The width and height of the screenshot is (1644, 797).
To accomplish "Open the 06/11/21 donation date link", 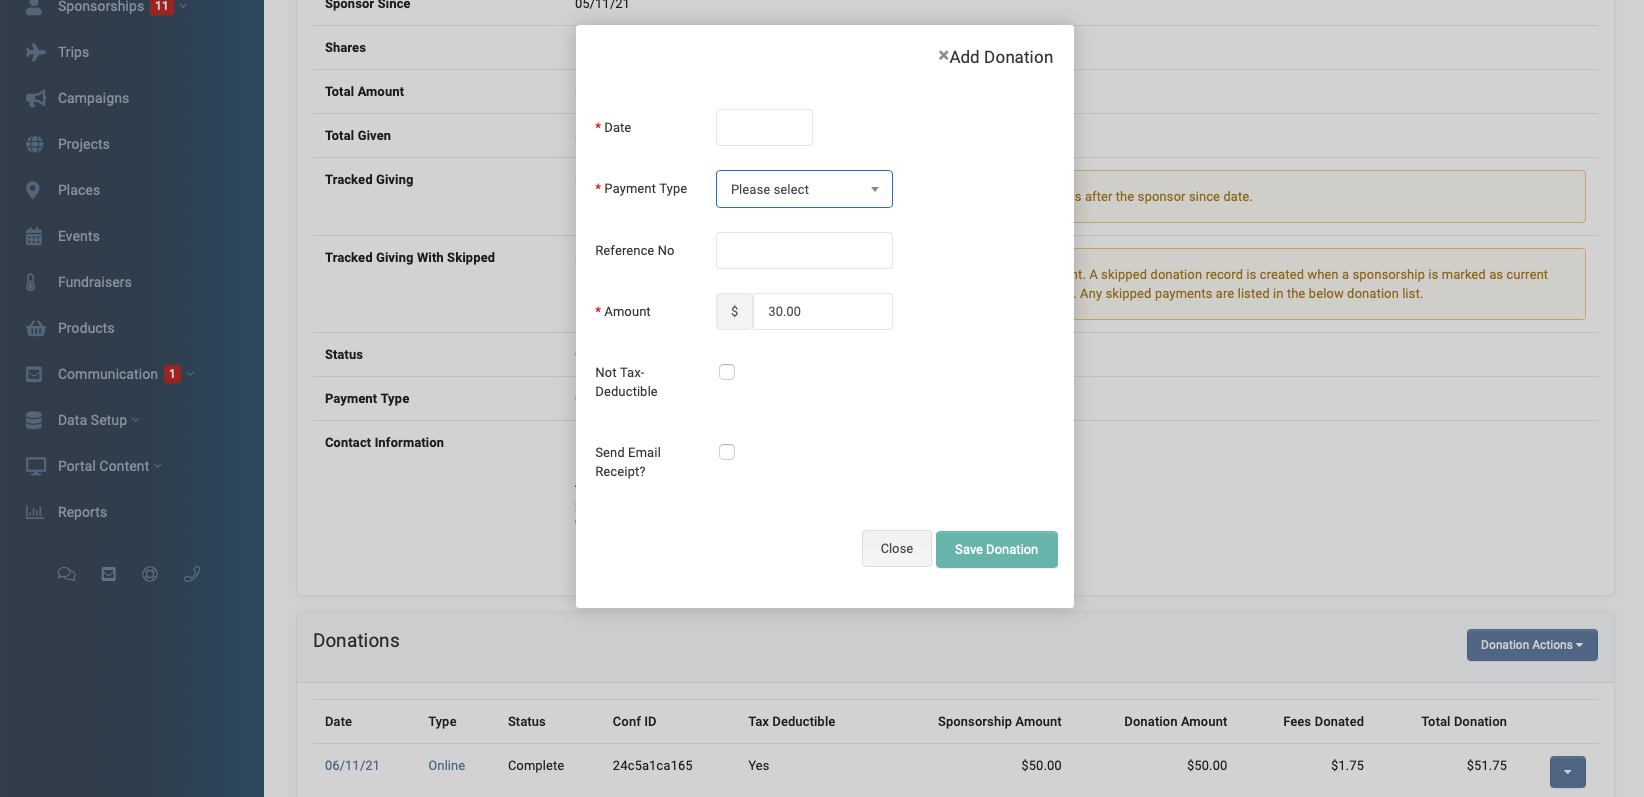I will [352, 765].
